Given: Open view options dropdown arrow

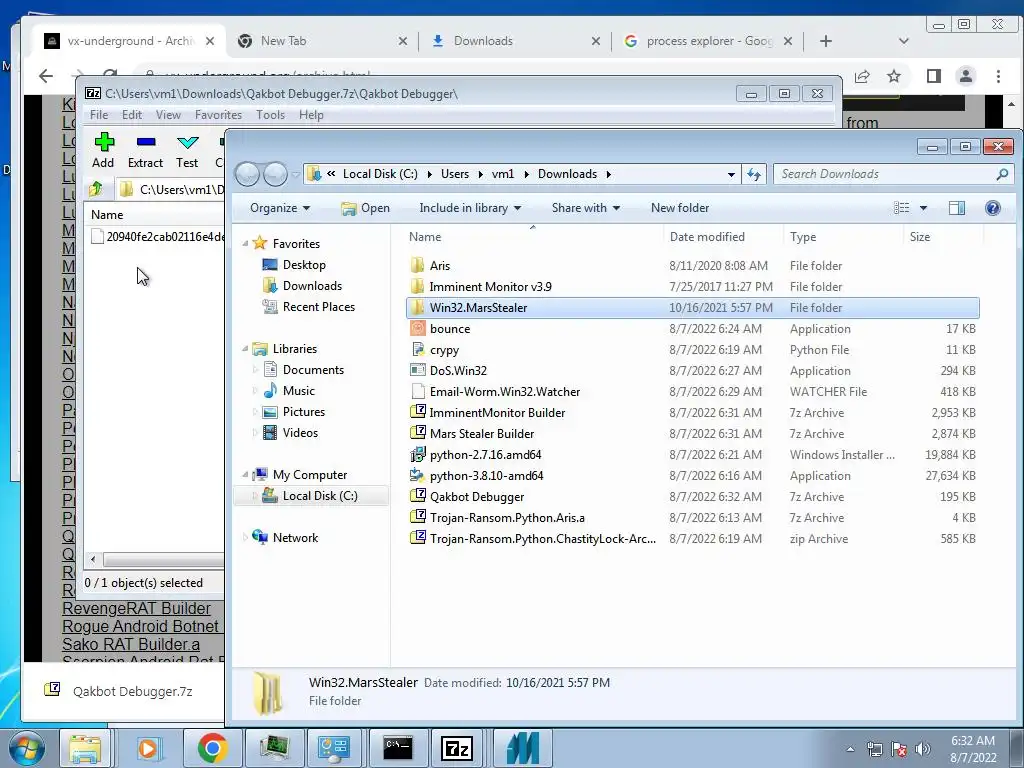Looking at the screenshot, I should click(x=923, y=208).
